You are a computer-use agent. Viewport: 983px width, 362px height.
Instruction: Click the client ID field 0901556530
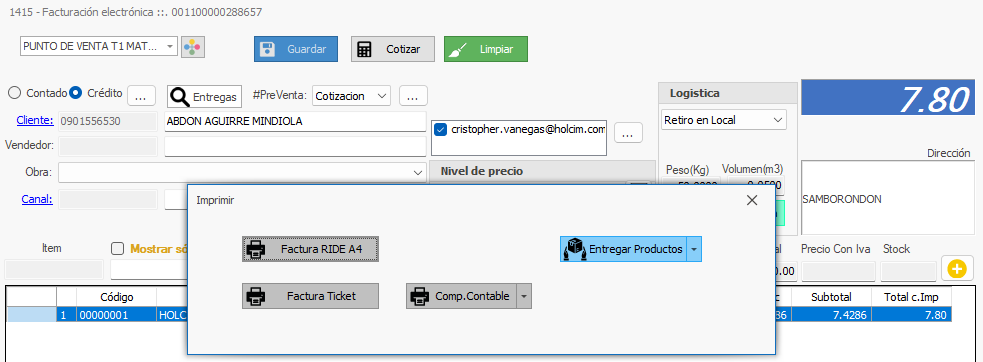click(x=107, y=121)
